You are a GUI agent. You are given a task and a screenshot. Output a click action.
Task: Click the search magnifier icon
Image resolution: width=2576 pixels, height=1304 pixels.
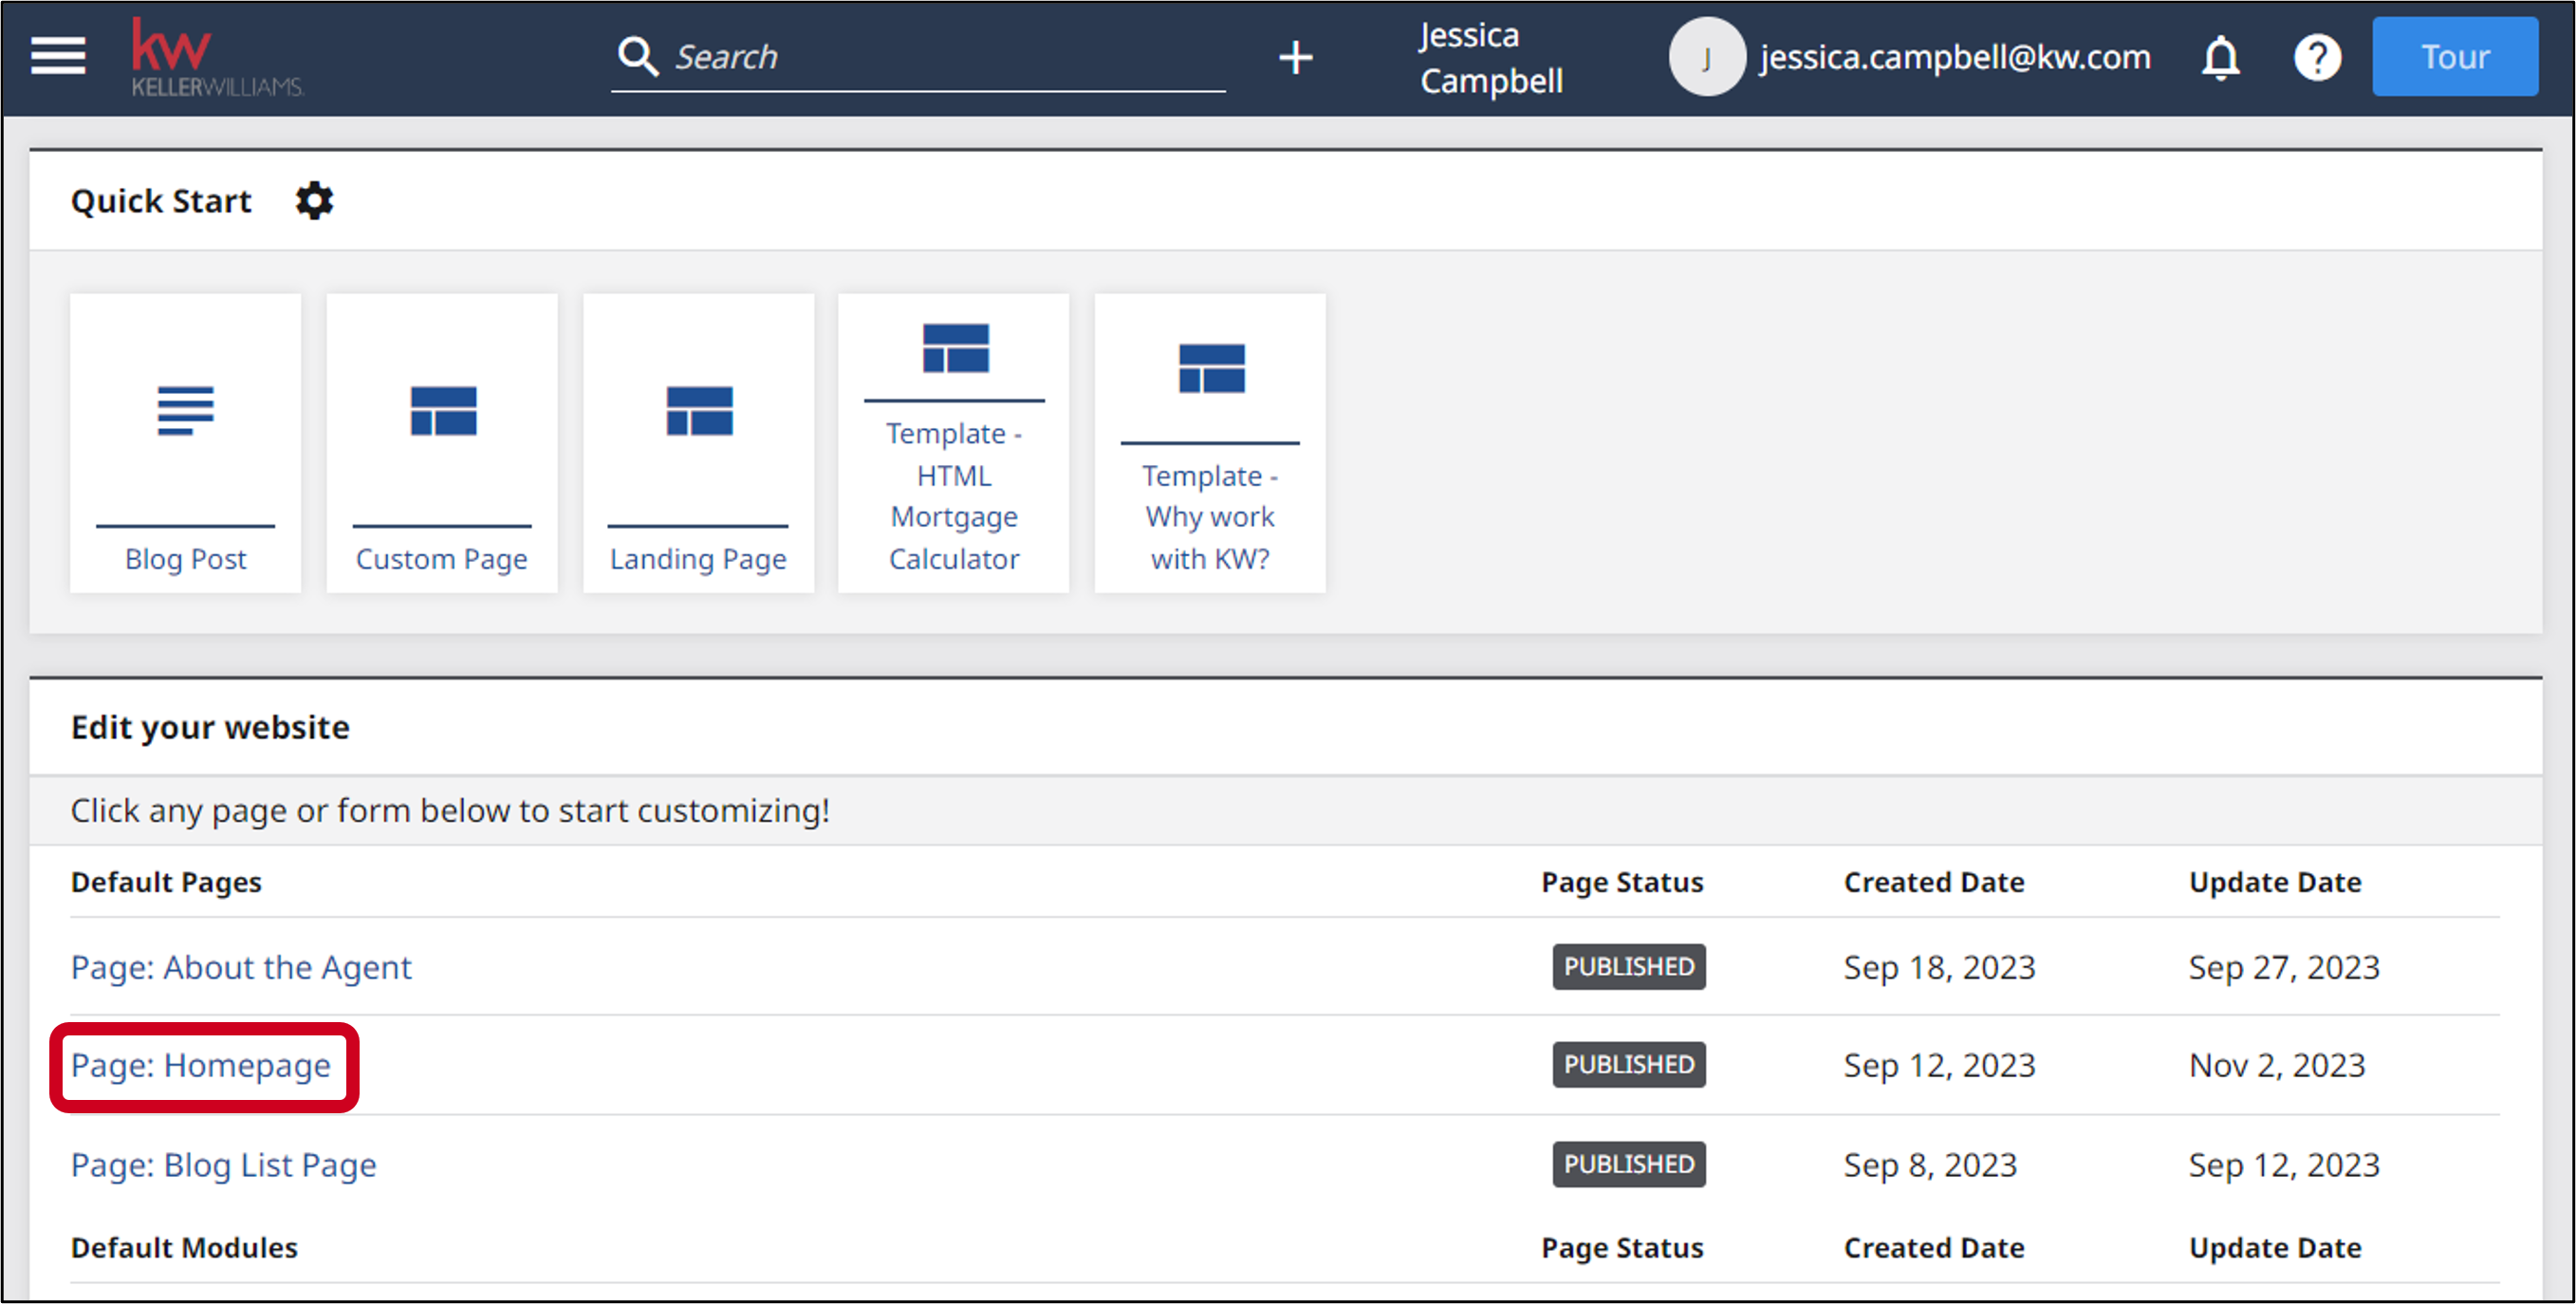tap(637, 57)
